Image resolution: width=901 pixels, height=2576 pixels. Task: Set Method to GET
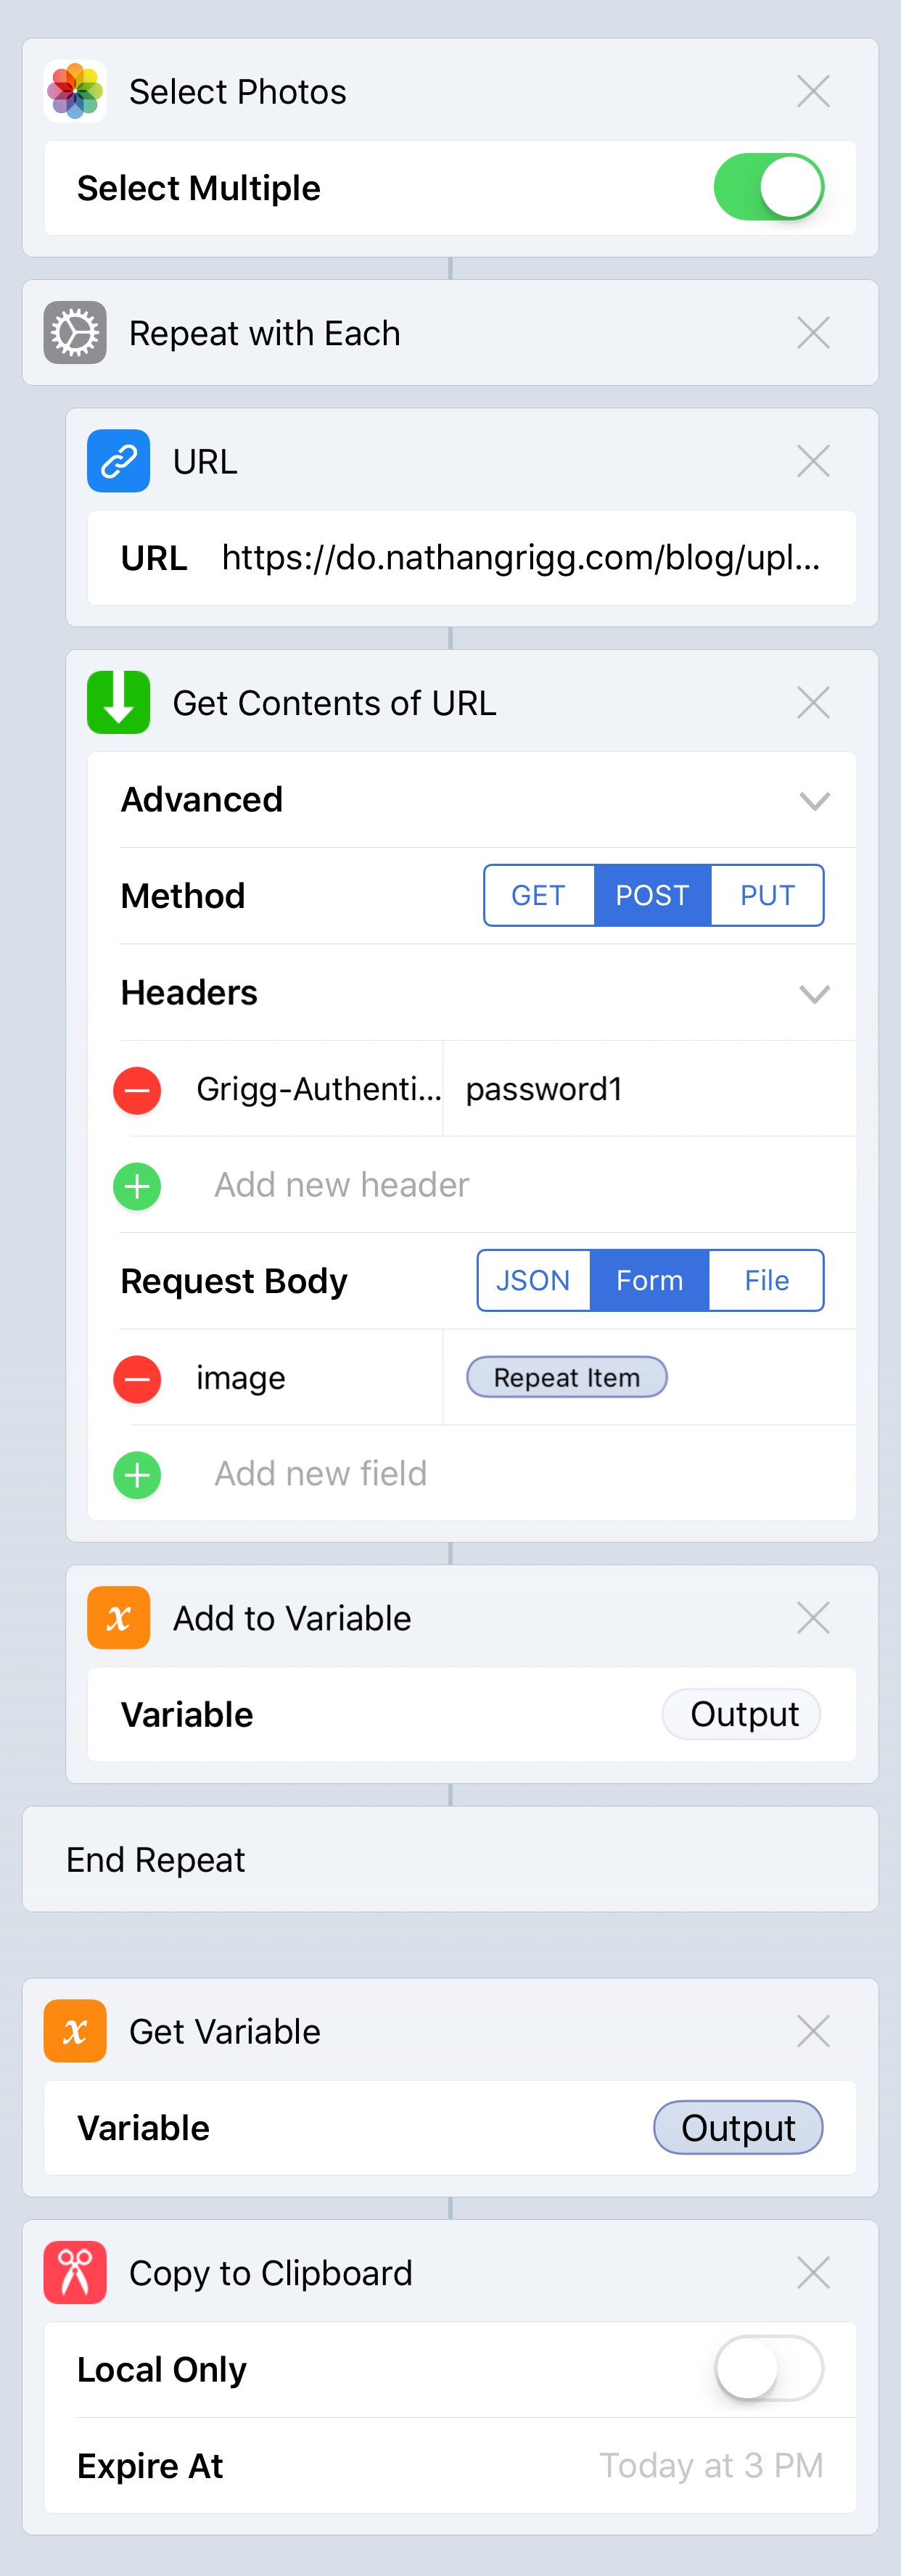(x=539, y=895)
